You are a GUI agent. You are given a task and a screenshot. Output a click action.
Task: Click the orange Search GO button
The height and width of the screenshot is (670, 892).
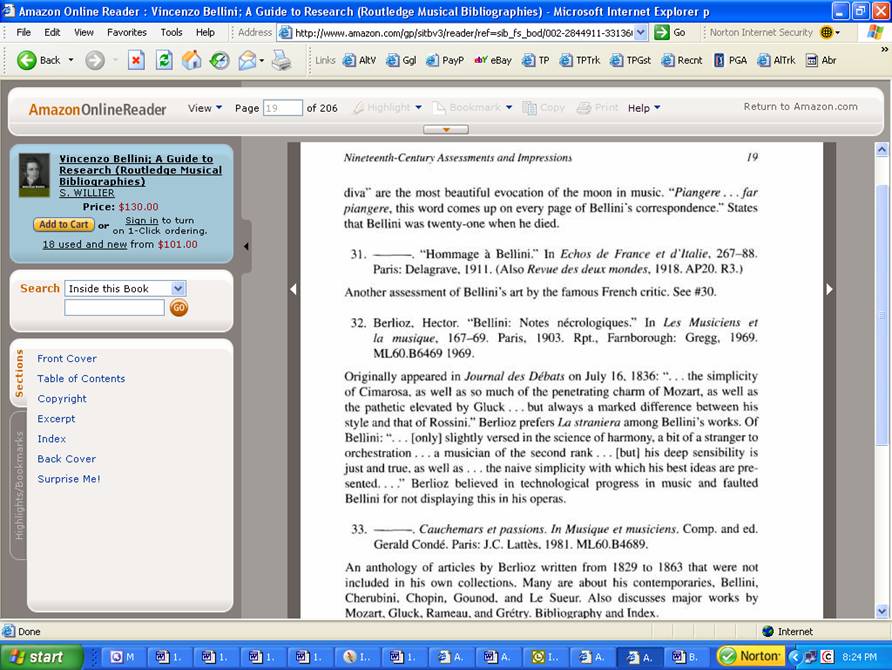(x=178, y=308)
